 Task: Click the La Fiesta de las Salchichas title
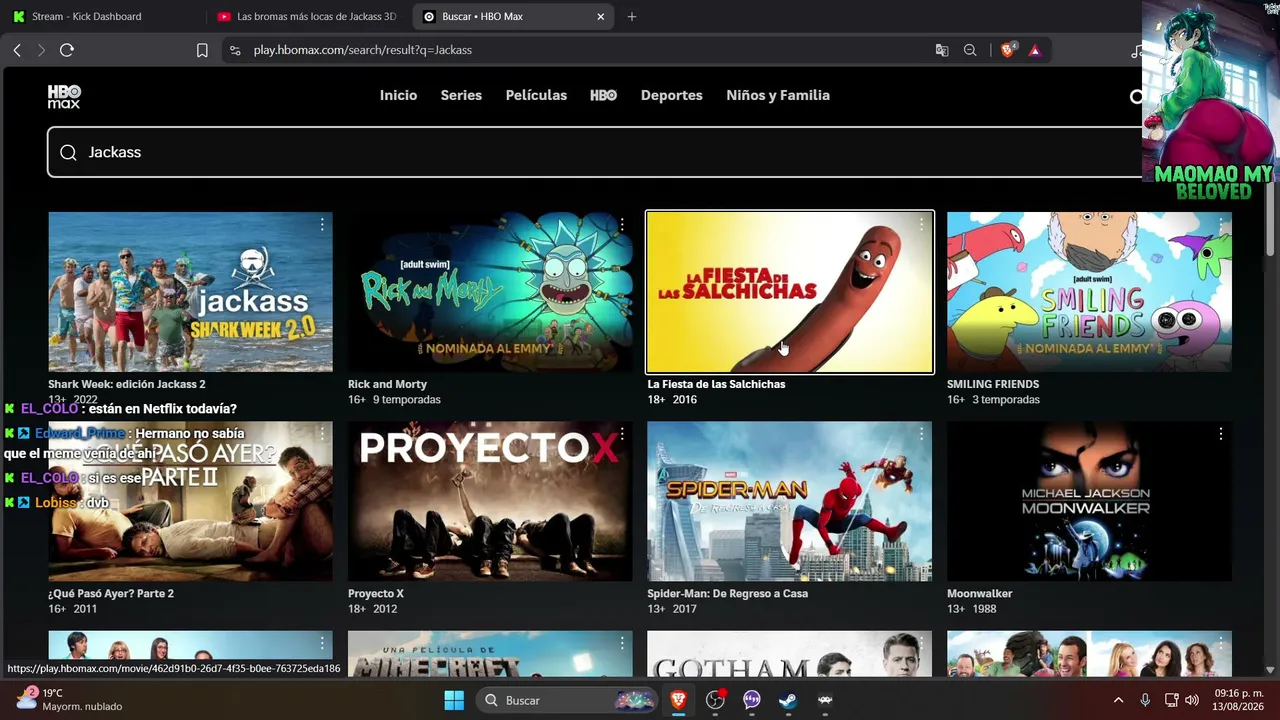click(x=716, y=384)
